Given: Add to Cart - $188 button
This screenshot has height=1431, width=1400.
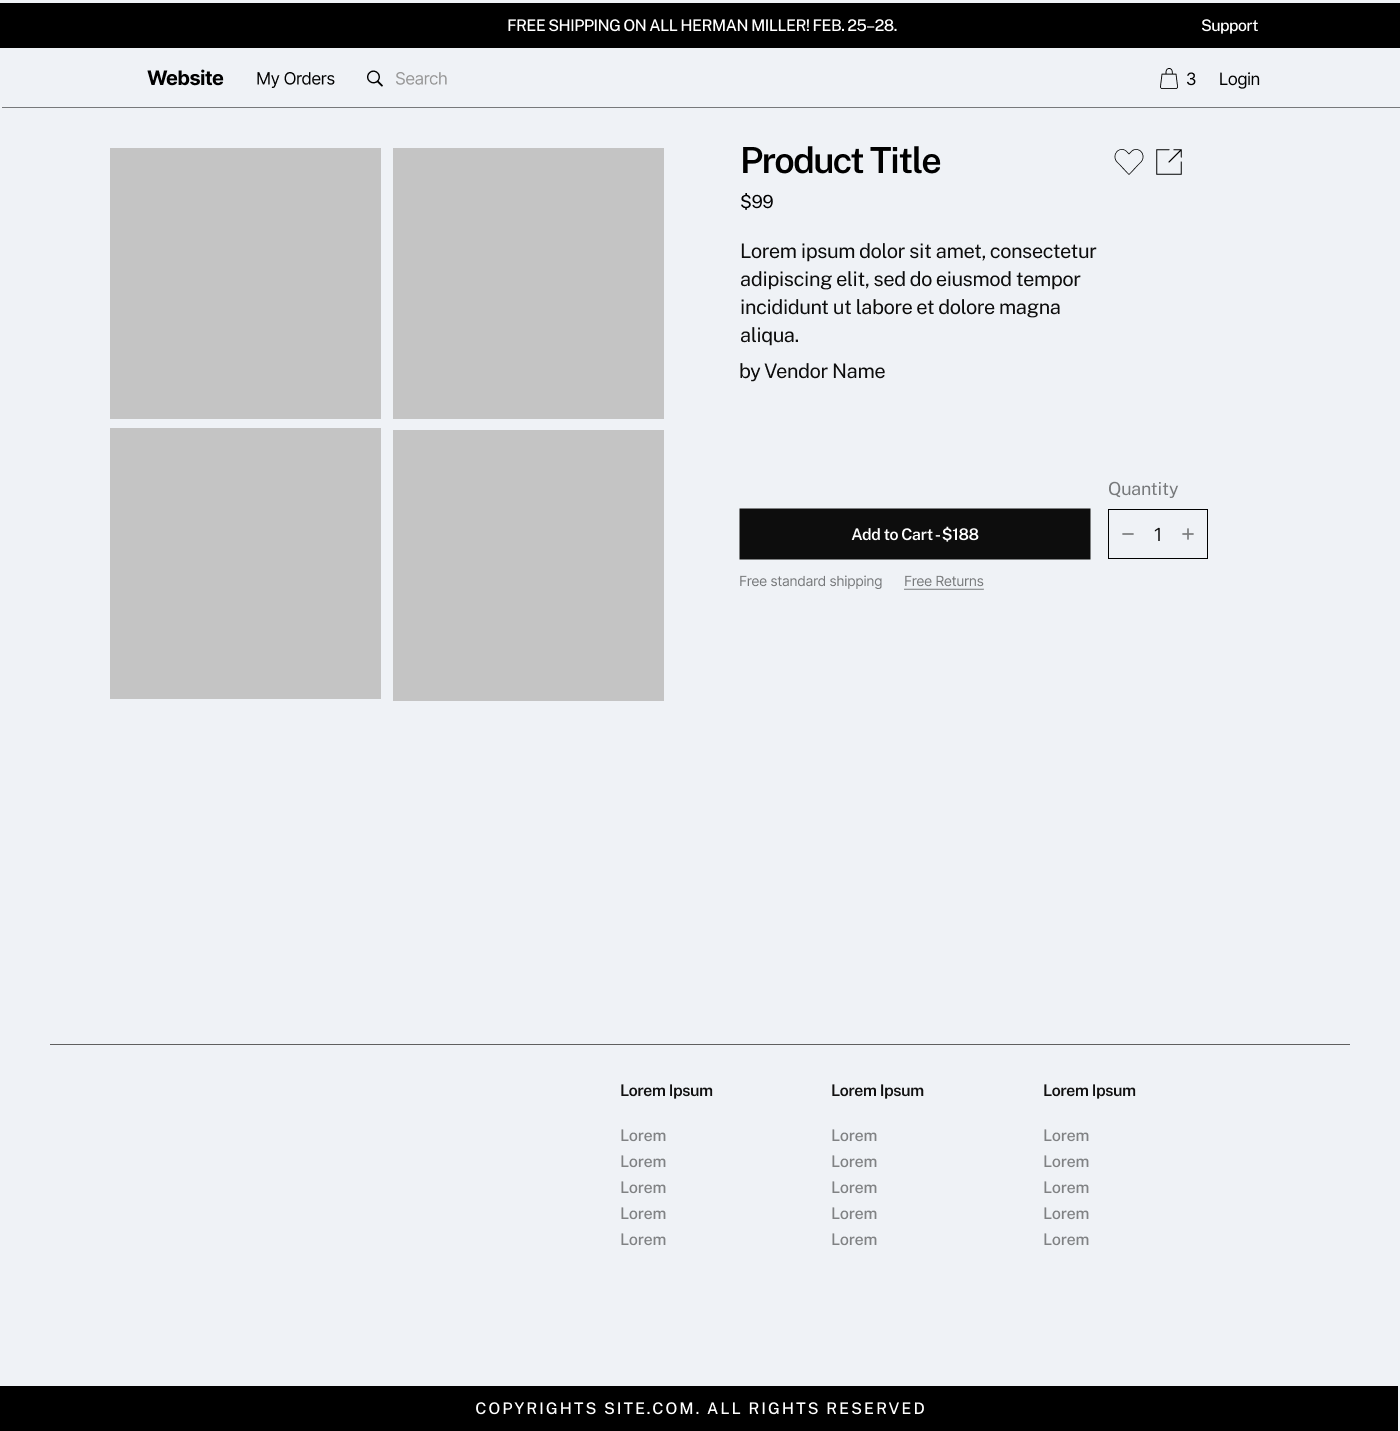Looking at the screenshot, I should (915, 534).
